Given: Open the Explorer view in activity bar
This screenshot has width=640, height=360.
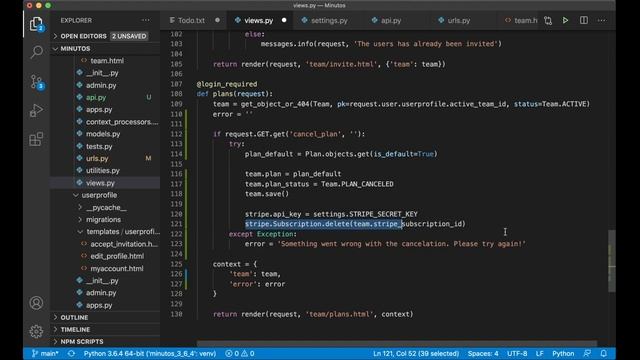Looking at the screenshot, I should (36, 24).
